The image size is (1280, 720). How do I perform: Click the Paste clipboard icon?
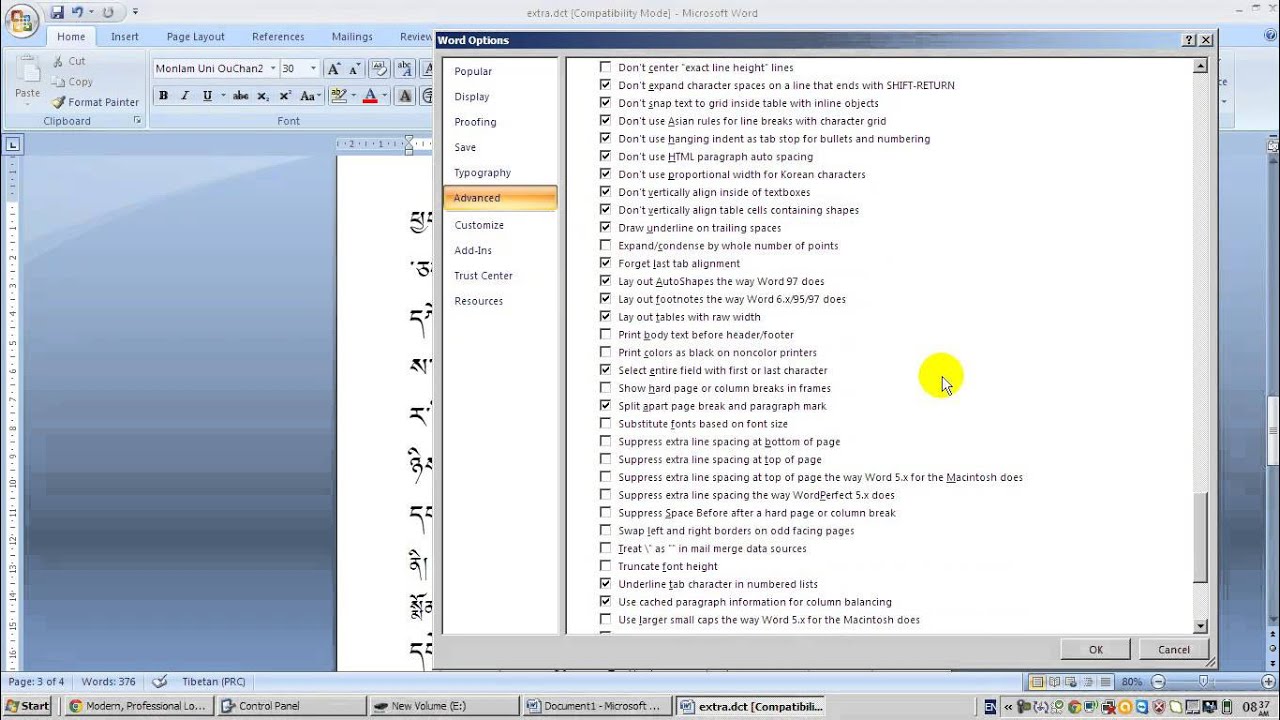(x=27, y=70)
